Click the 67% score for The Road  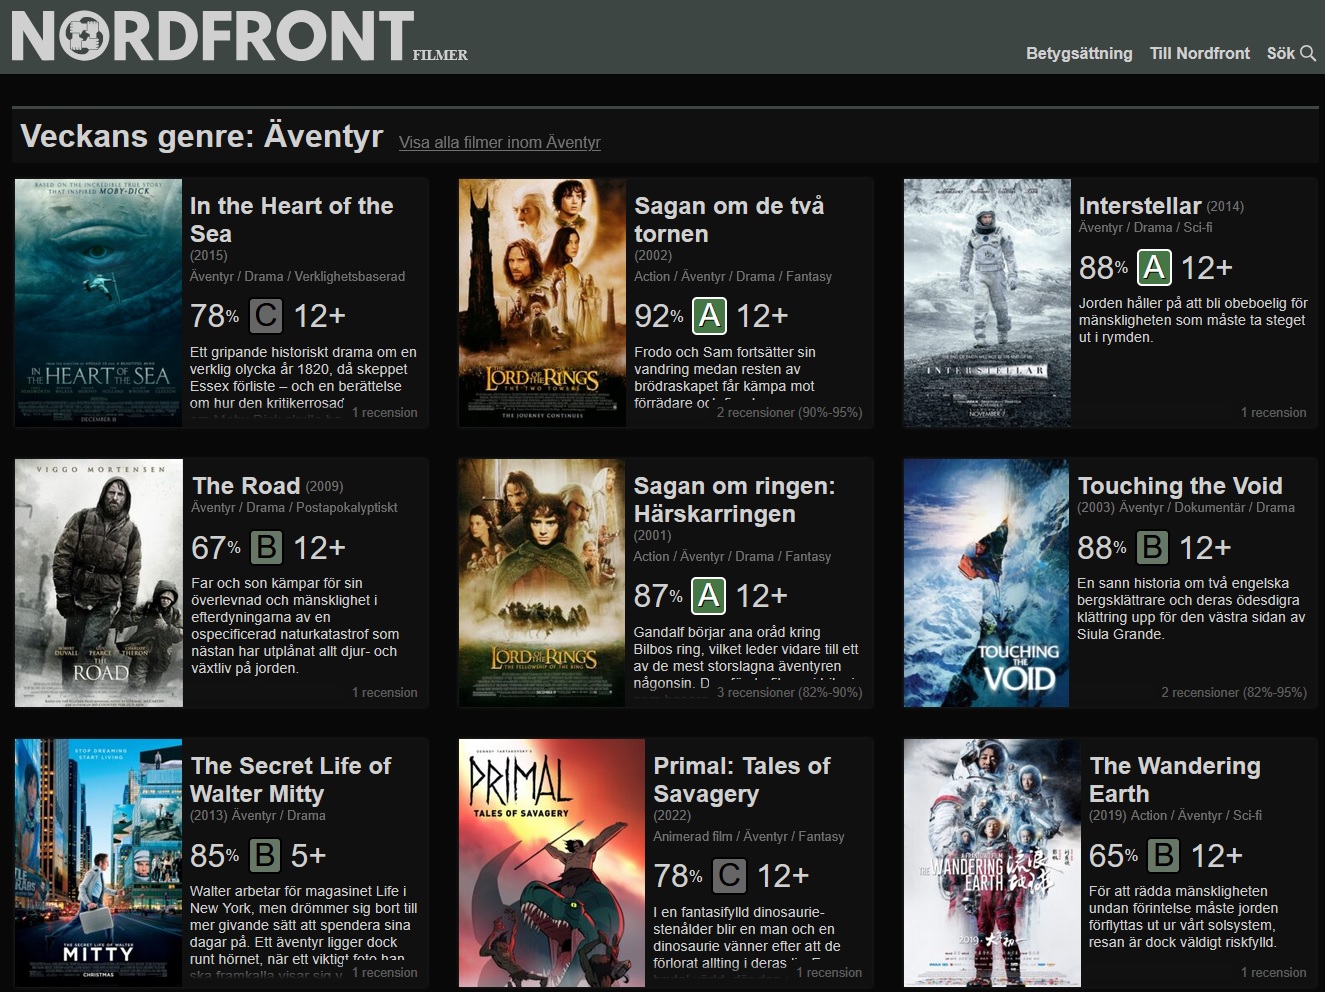pos(216,547)
